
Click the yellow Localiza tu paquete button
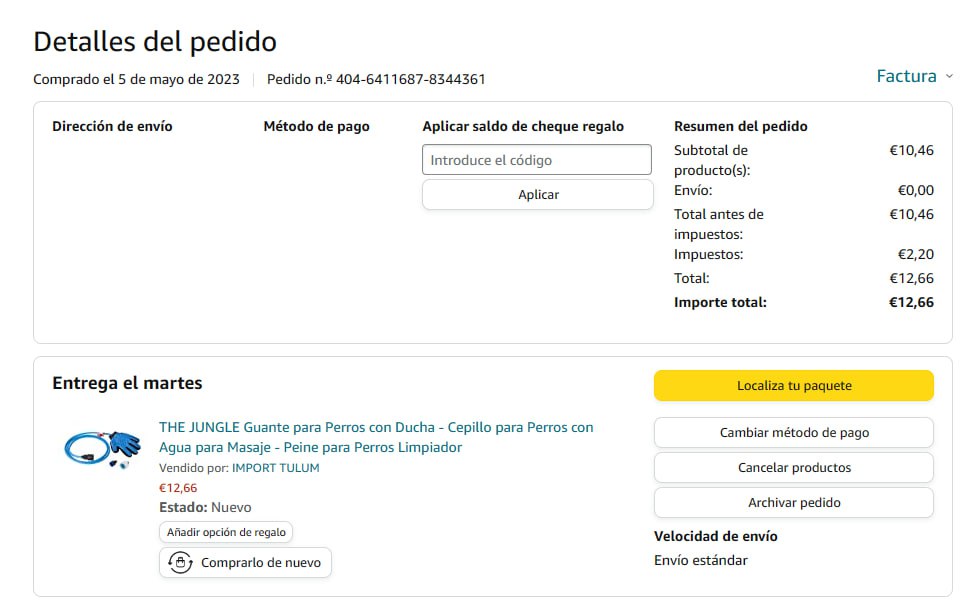[793, 385]
